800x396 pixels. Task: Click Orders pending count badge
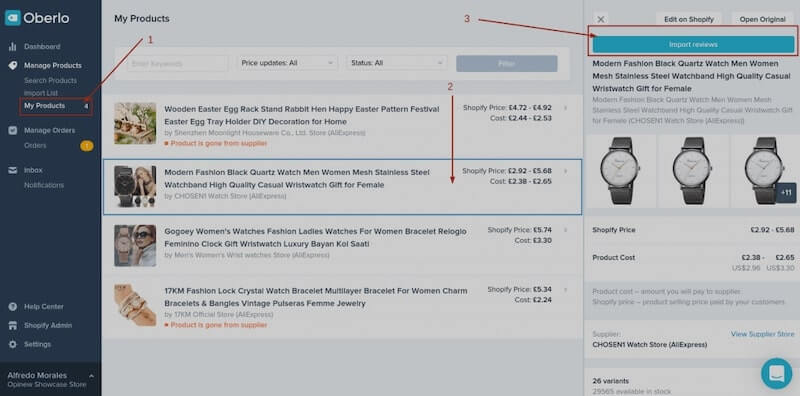[x=87, y=146]
